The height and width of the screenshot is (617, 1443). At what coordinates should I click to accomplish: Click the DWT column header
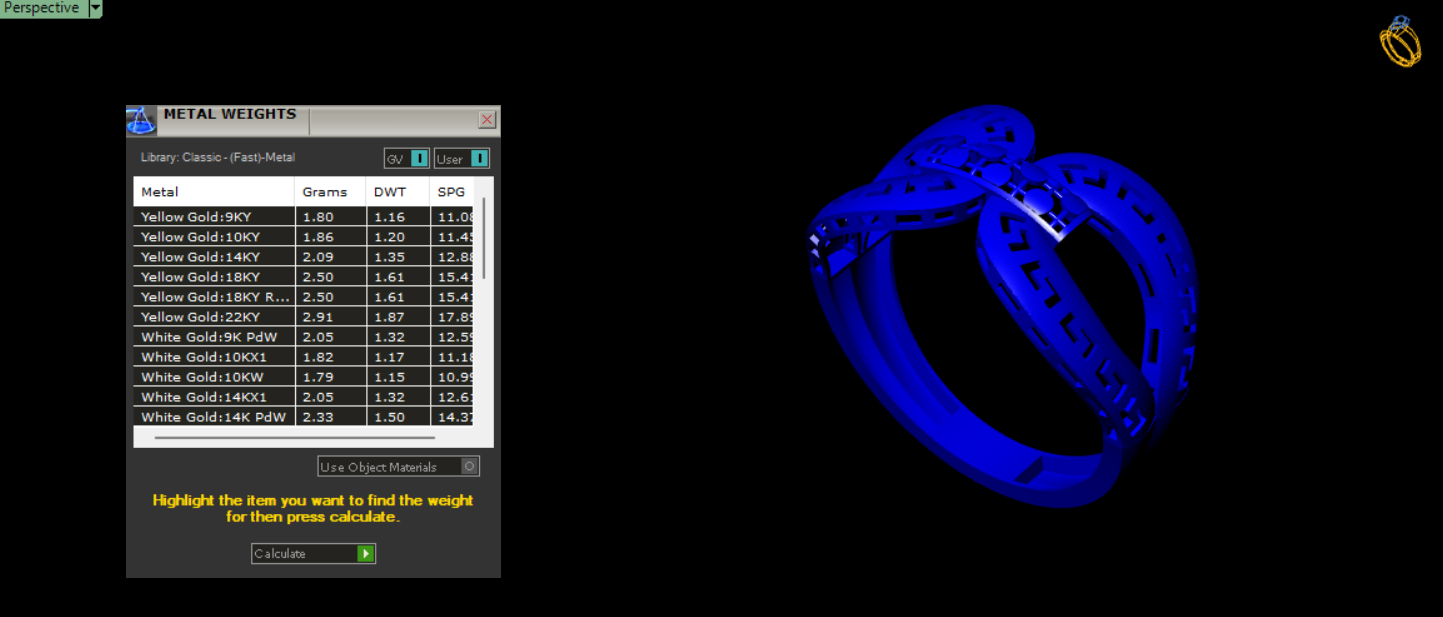pyautogui.click(x=396, y=192)
